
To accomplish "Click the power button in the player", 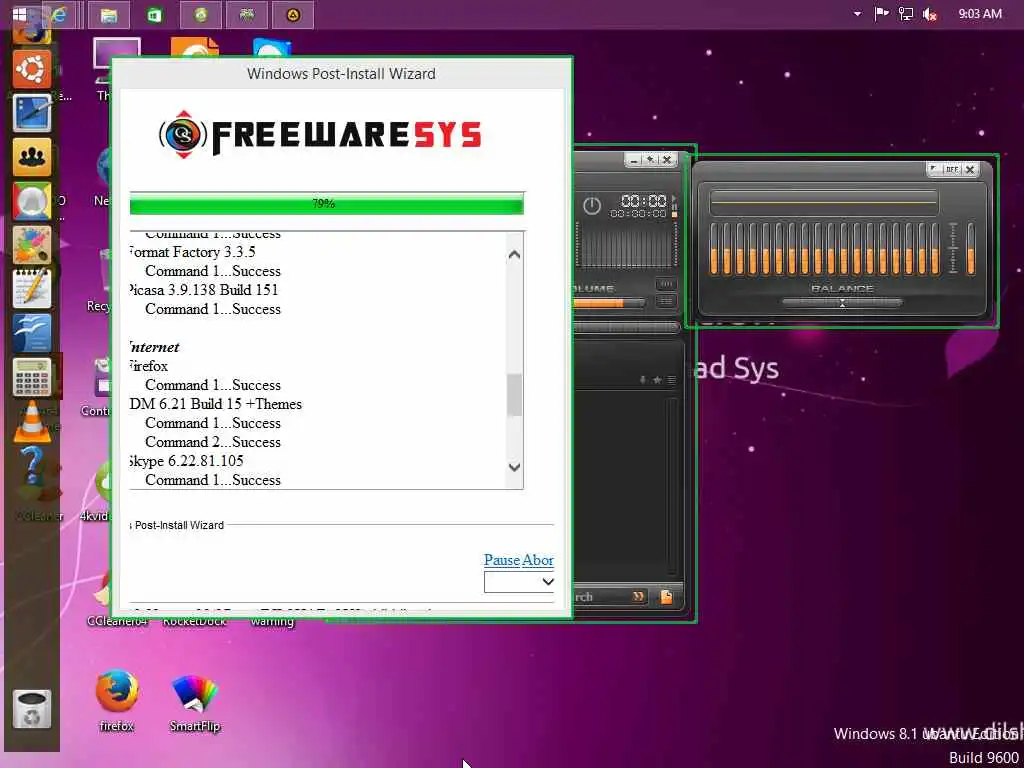I will point(592,206).
